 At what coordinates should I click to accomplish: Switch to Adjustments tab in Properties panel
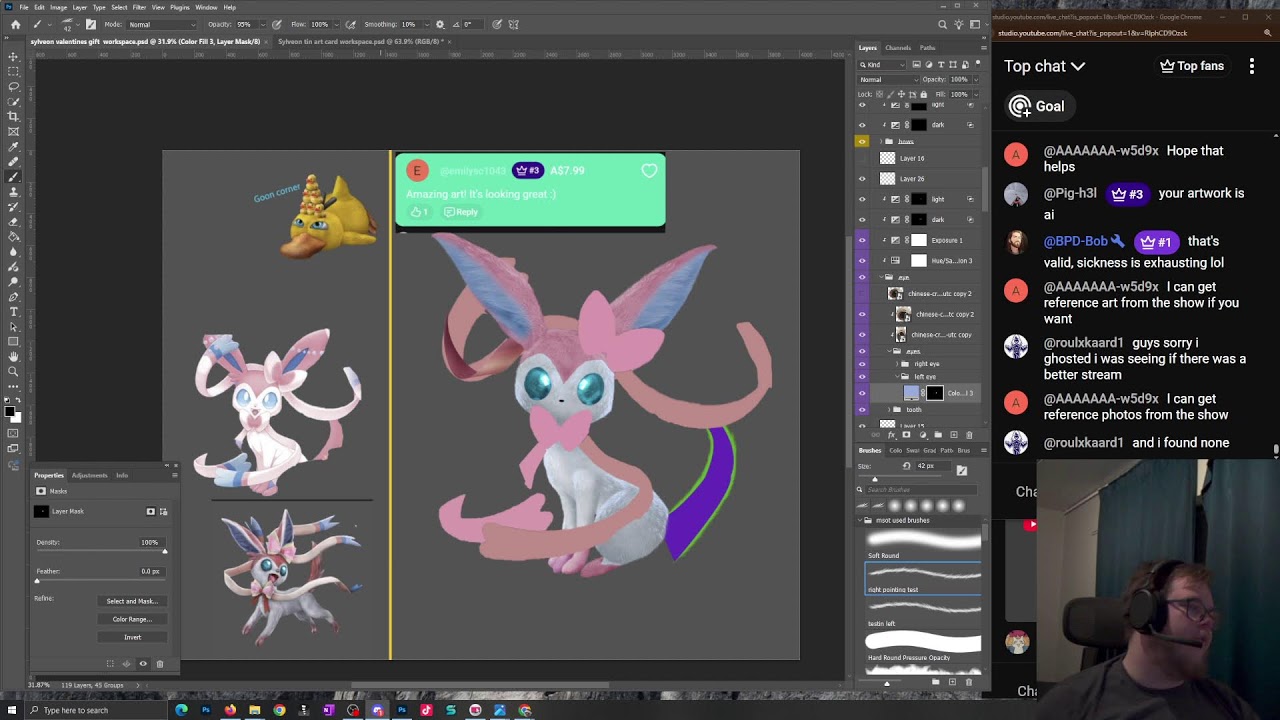click(89, 475)
